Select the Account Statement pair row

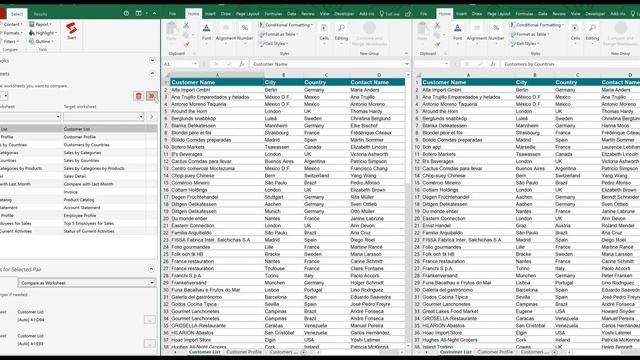pos(78,208)
